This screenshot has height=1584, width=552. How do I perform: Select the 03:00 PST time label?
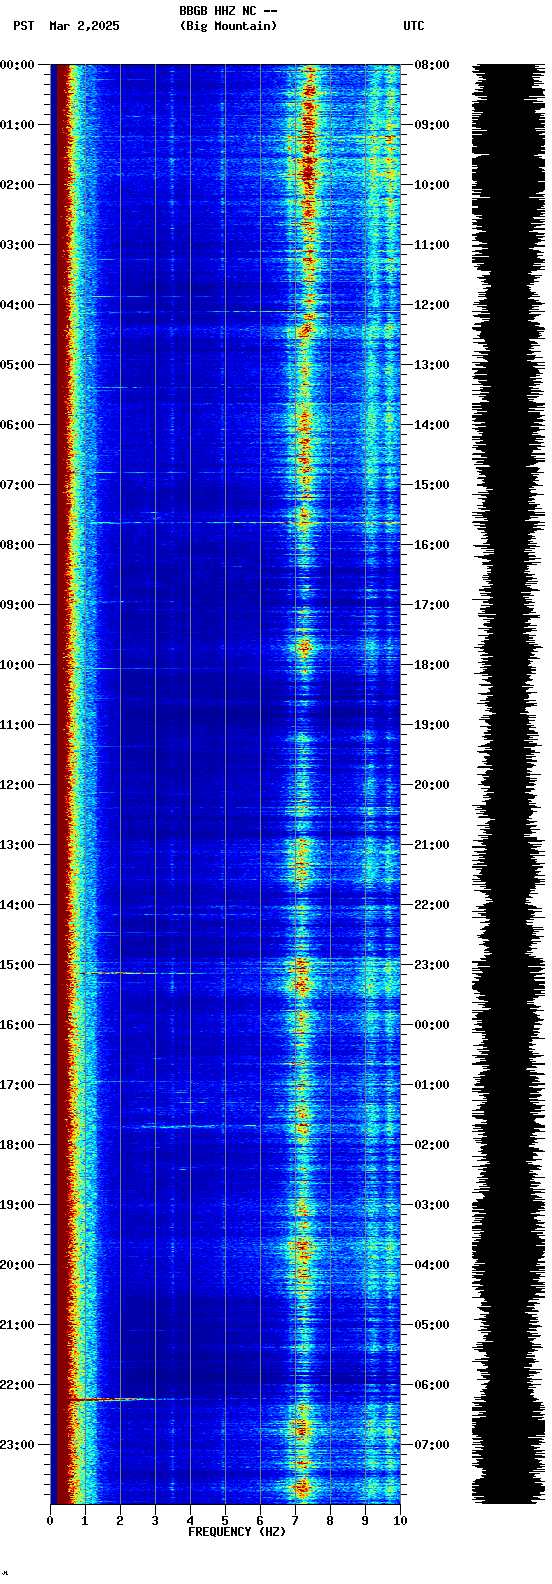tap(18, 245)
